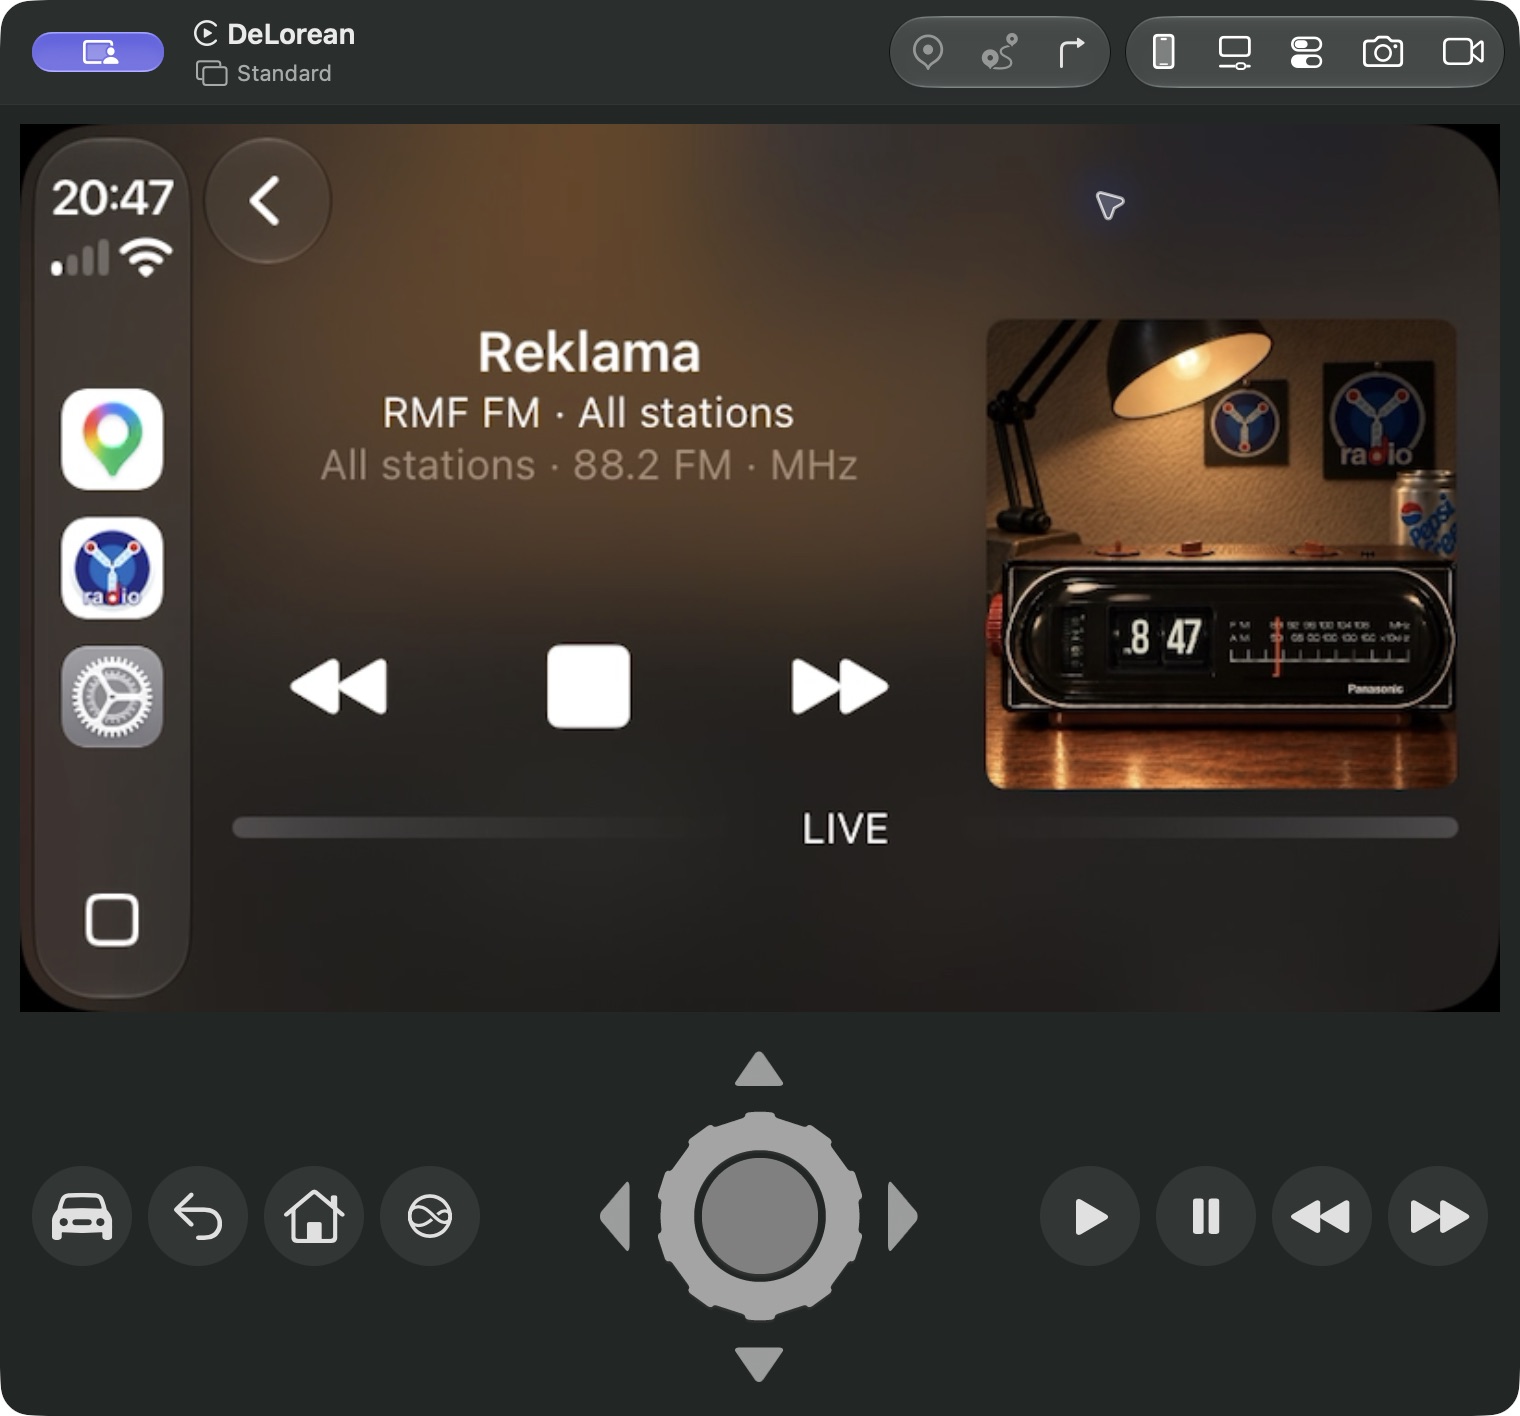
Task: Click the knob right arrow
Action: point(903,1217)
